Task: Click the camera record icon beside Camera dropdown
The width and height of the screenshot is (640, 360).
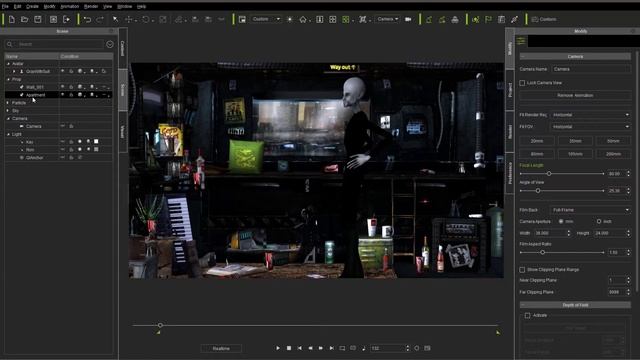Action: pos(408,19)
